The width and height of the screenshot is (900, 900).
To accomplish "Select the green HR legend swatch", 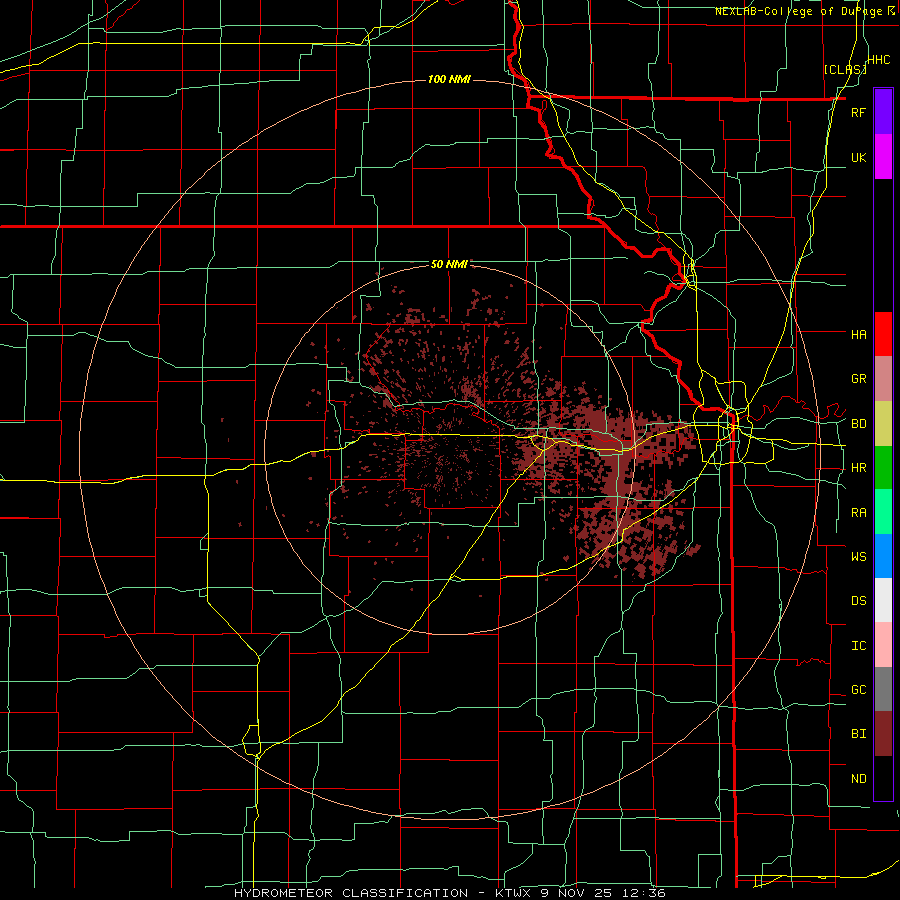I will [883, 468].
